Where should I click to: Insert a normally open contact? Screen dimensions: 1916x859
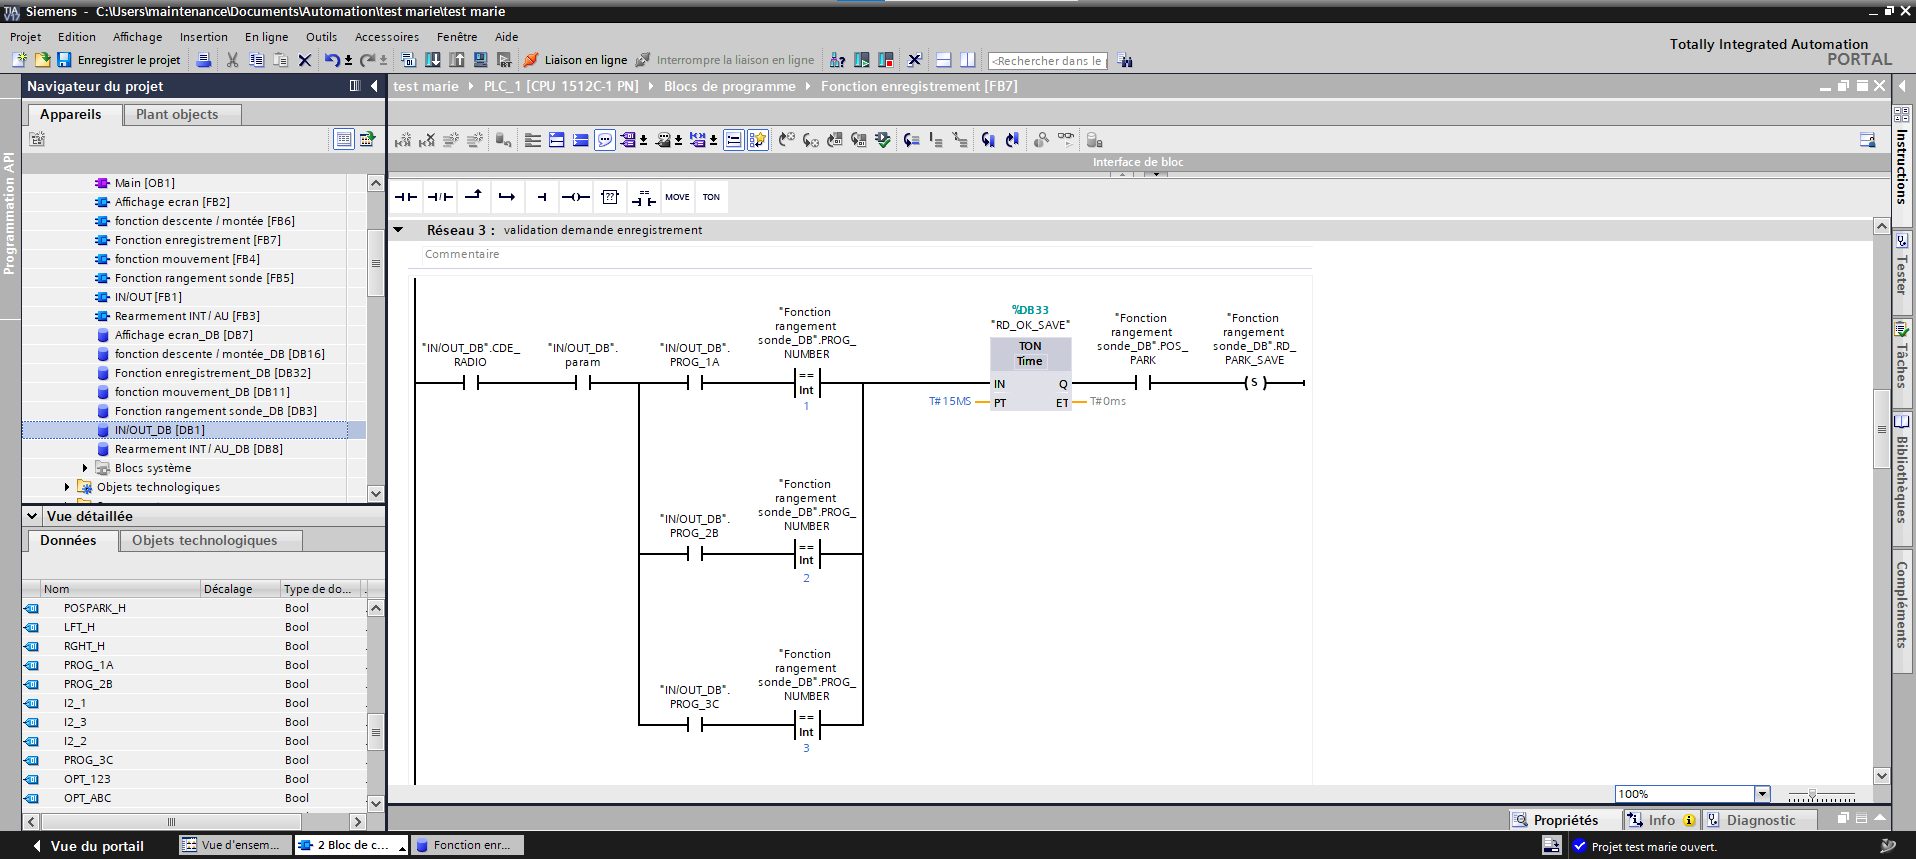(x=405, y=197)
